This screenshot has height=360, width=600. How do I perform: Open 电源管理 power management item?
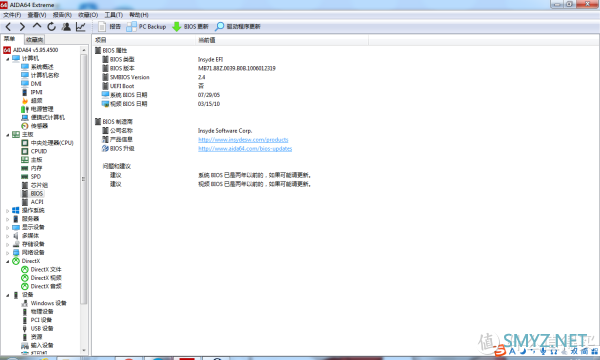pyautogui.click(x=38, y=109)
